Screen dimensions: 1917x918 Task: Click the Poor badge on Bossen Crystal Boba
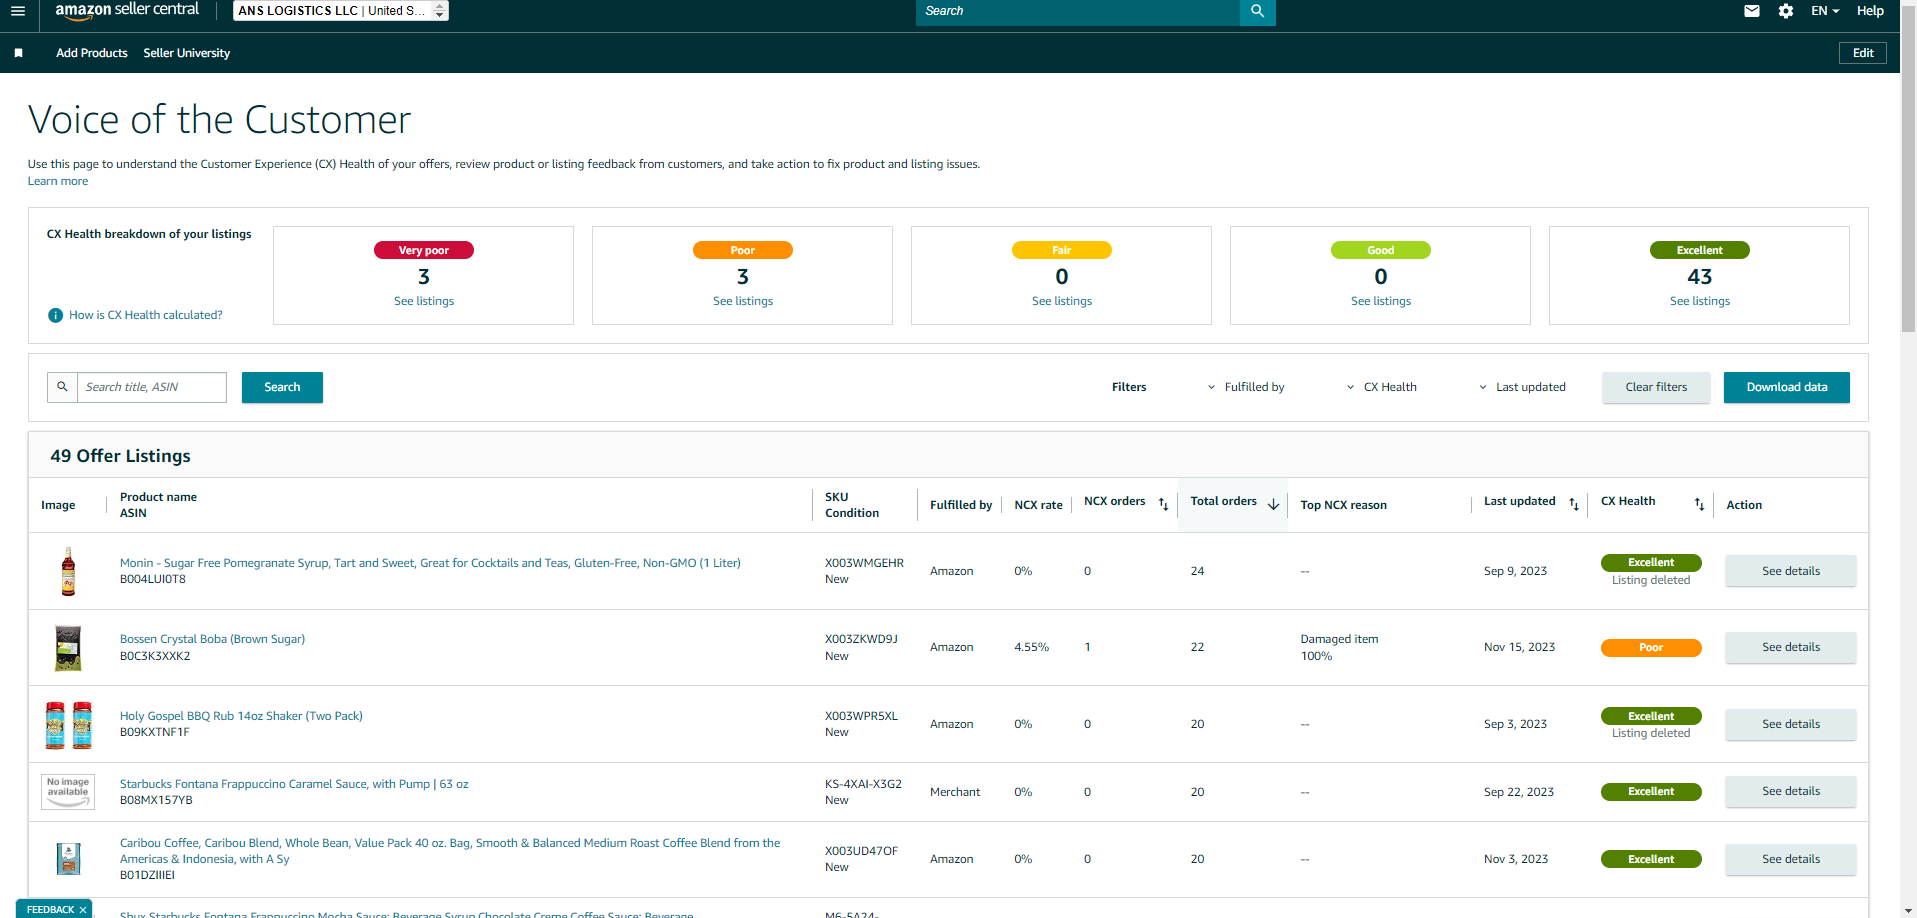pyautogui.click(x=1651, y=648)
